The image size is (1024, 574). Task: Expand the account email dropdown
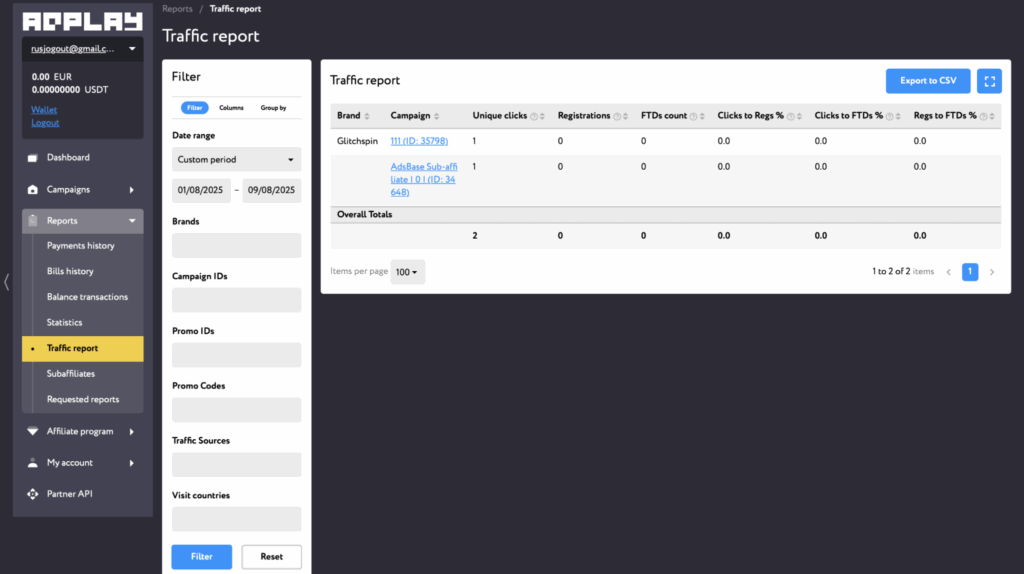click(134, 48)
